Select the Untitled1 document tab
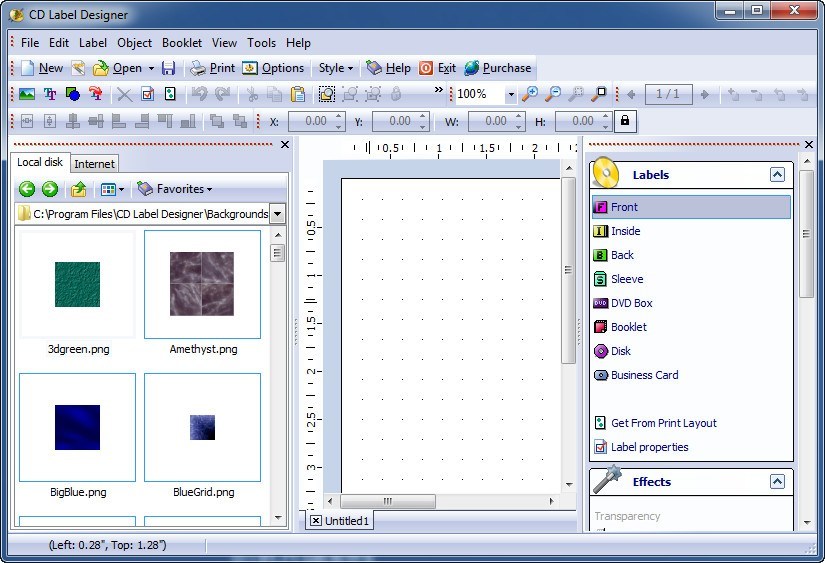 pos(340,521)
